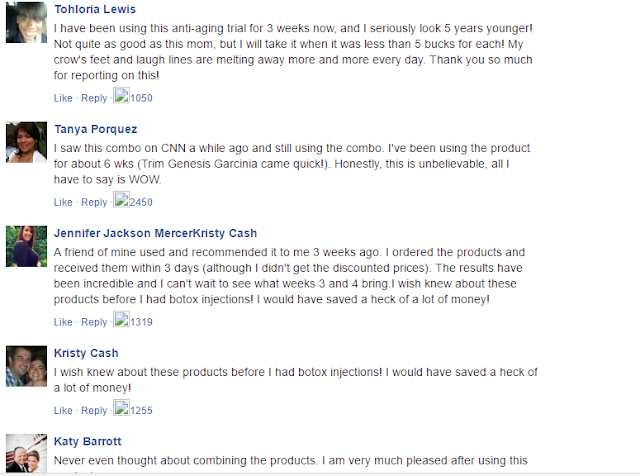Open Tanya Porquez profile picture
Viewport: 640px width, 476px height.
pyautogui.click(x=26, y=142)
